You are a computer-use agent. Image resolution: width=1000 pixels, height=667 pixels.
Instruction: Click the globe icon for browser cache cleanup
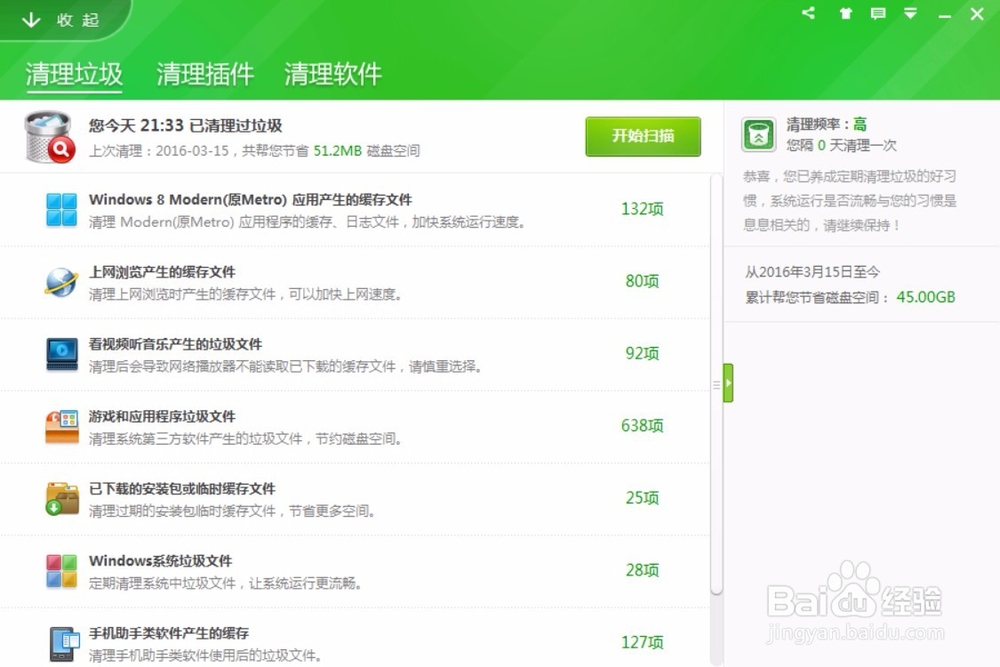pyautogui.click(x=62, y=281)
